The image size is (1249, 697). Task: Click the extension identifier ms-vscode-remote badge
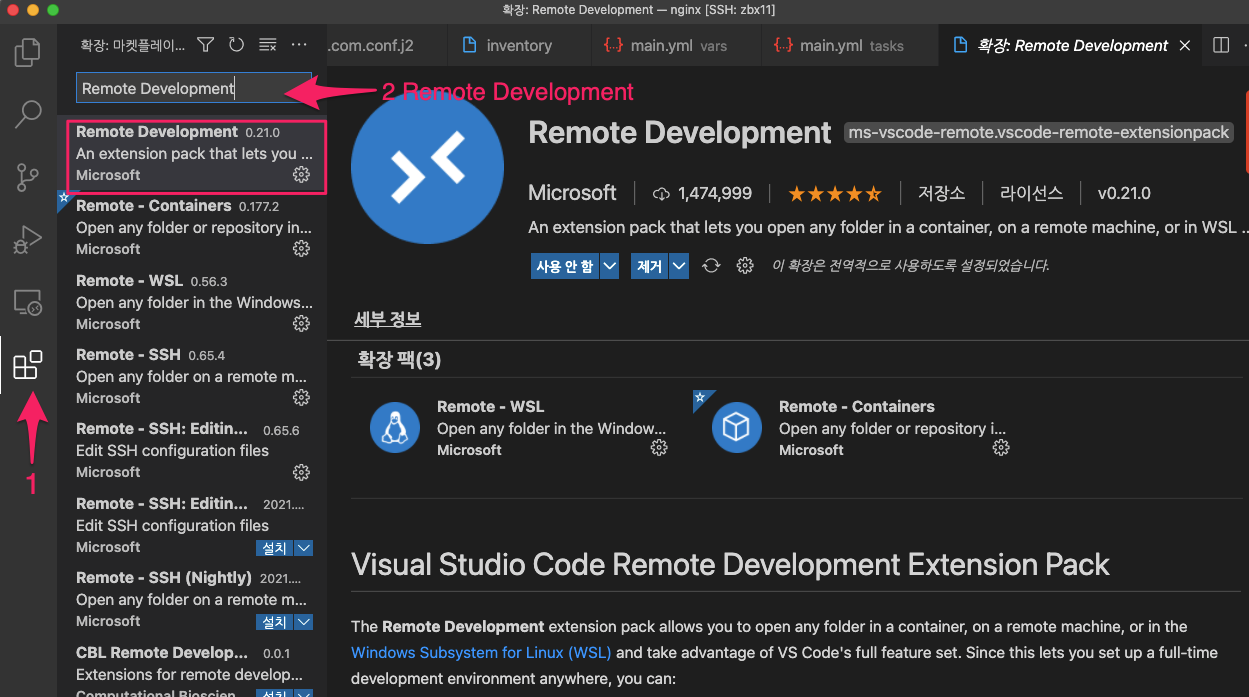click(1039, 132)
